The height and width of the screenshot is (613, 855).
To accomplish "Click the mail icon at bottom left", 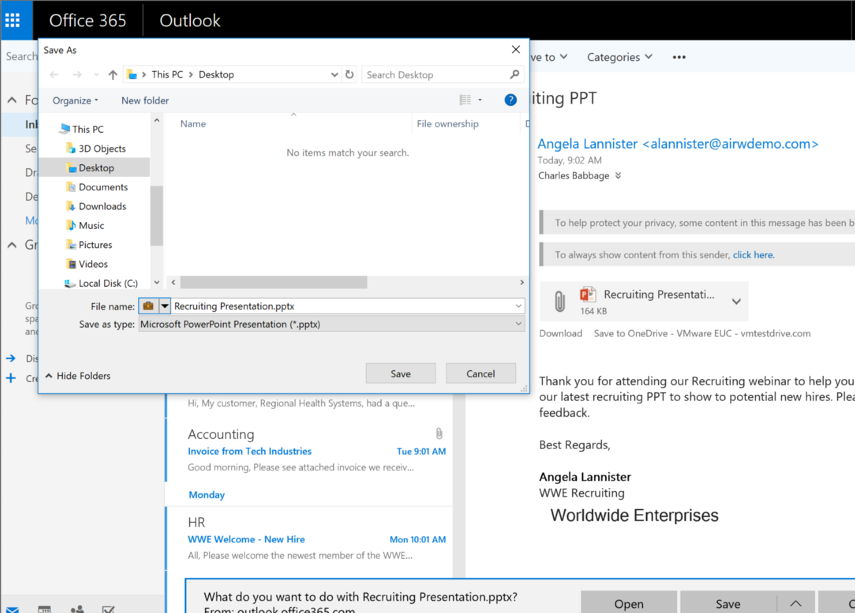I will [12, 609].
